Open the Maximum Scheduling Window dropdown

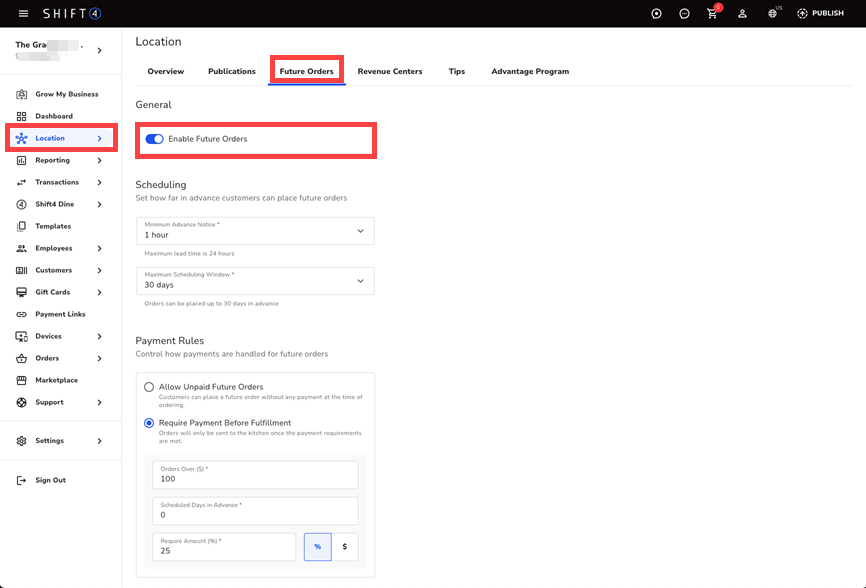click(255, 281)
